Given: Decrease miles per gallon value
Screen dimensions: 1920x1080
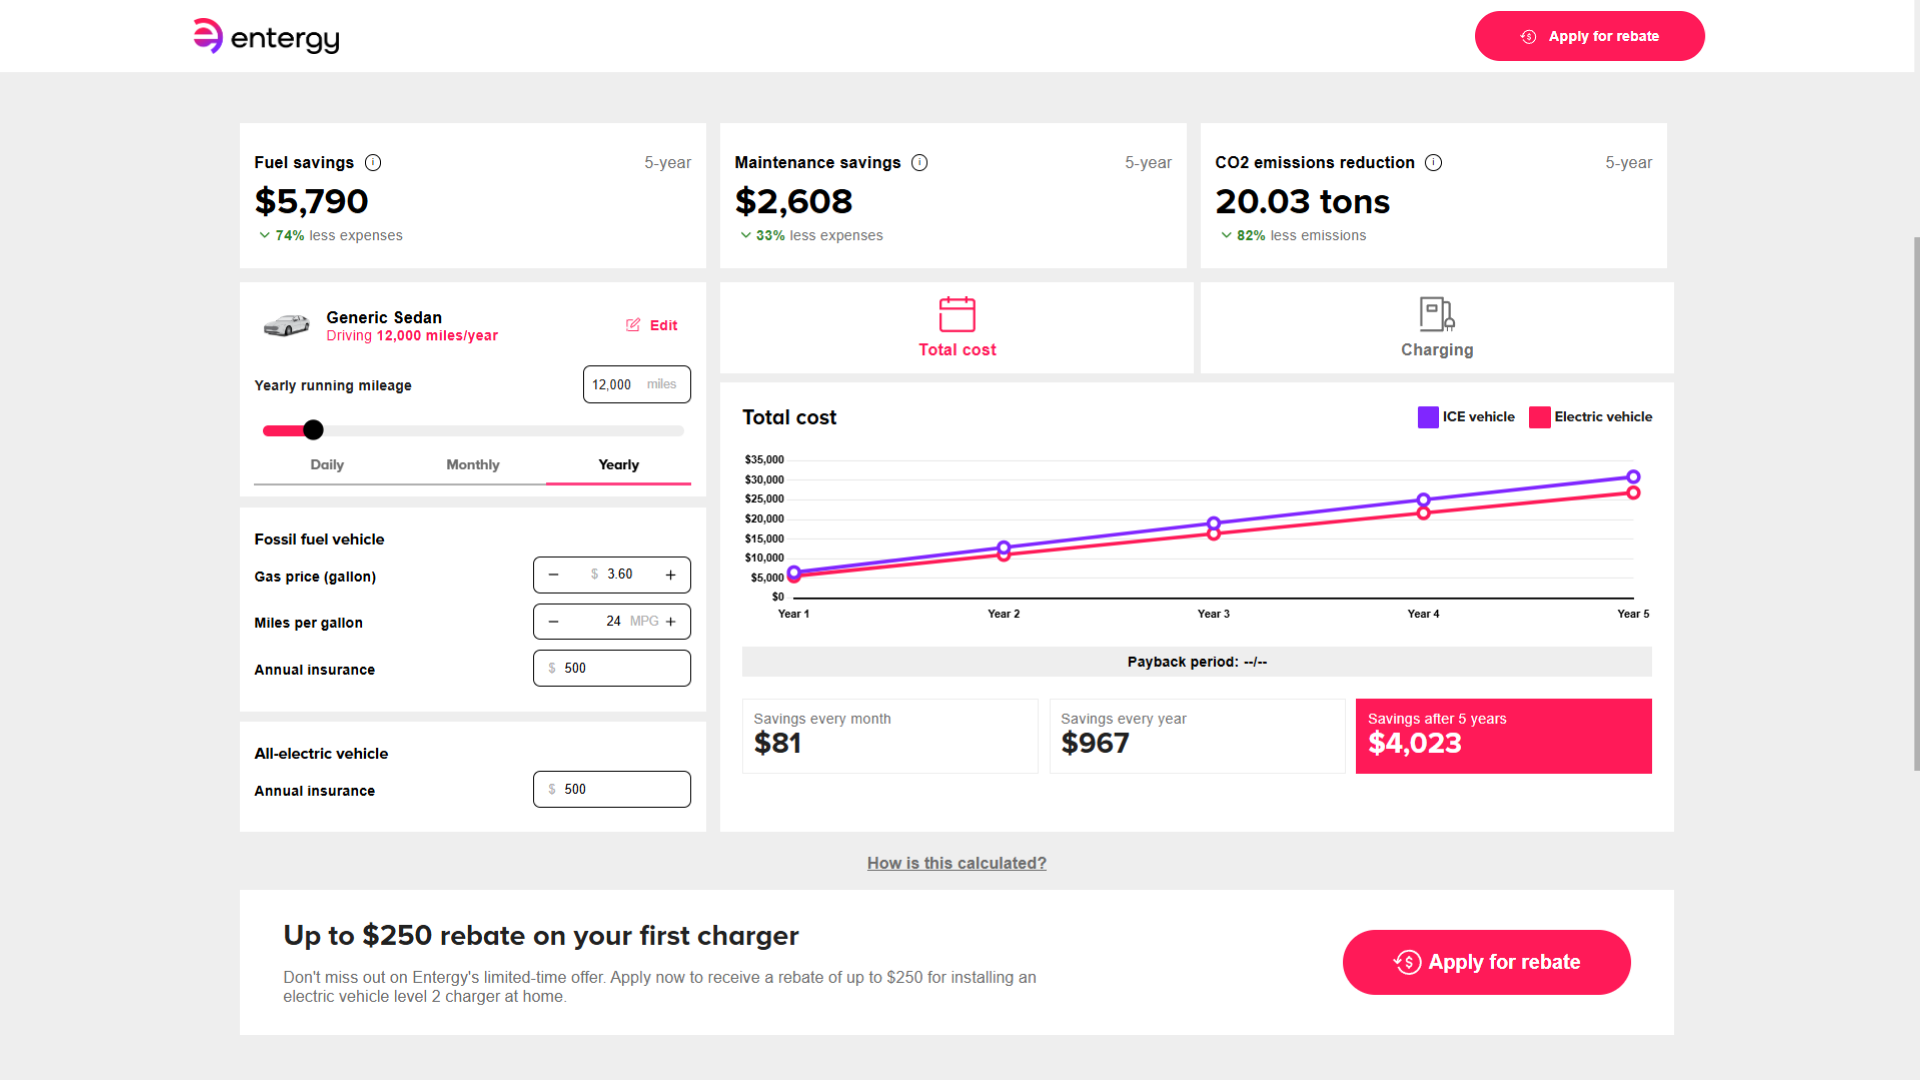Looking at the screenshot, I should pos(553,622).
